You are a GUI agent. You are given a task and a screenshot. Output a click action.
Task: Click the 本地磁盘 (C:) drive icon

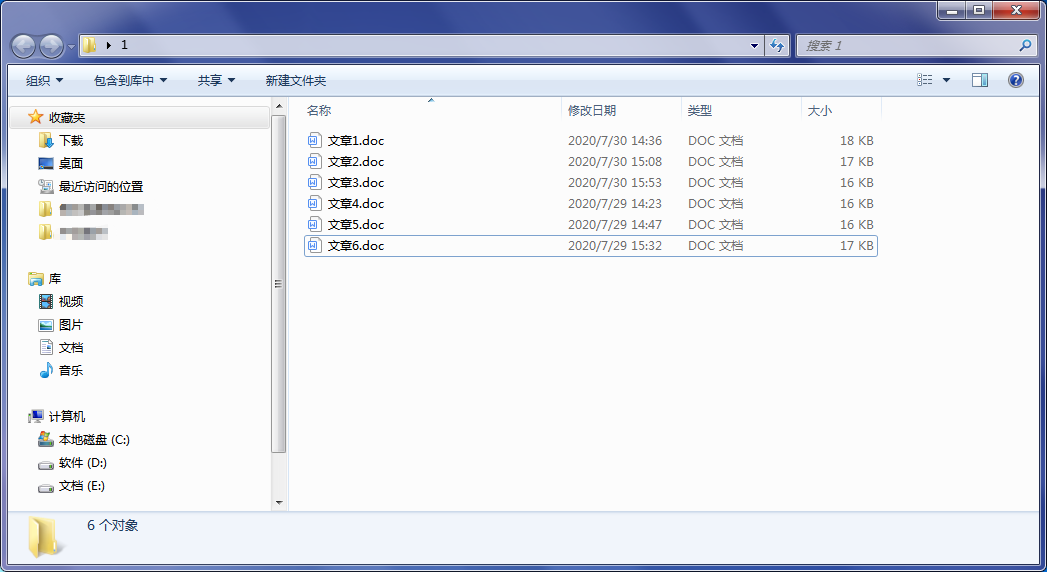(45, 440)
